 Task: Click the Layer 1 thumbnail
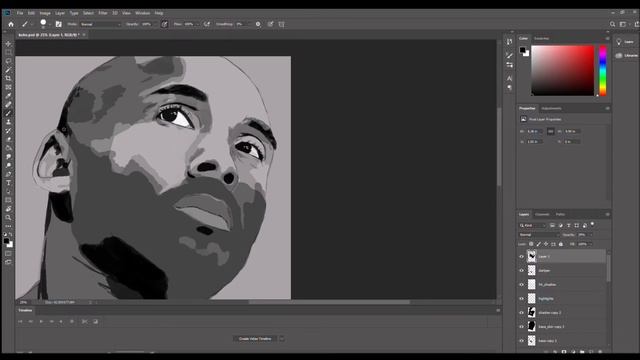531,256
